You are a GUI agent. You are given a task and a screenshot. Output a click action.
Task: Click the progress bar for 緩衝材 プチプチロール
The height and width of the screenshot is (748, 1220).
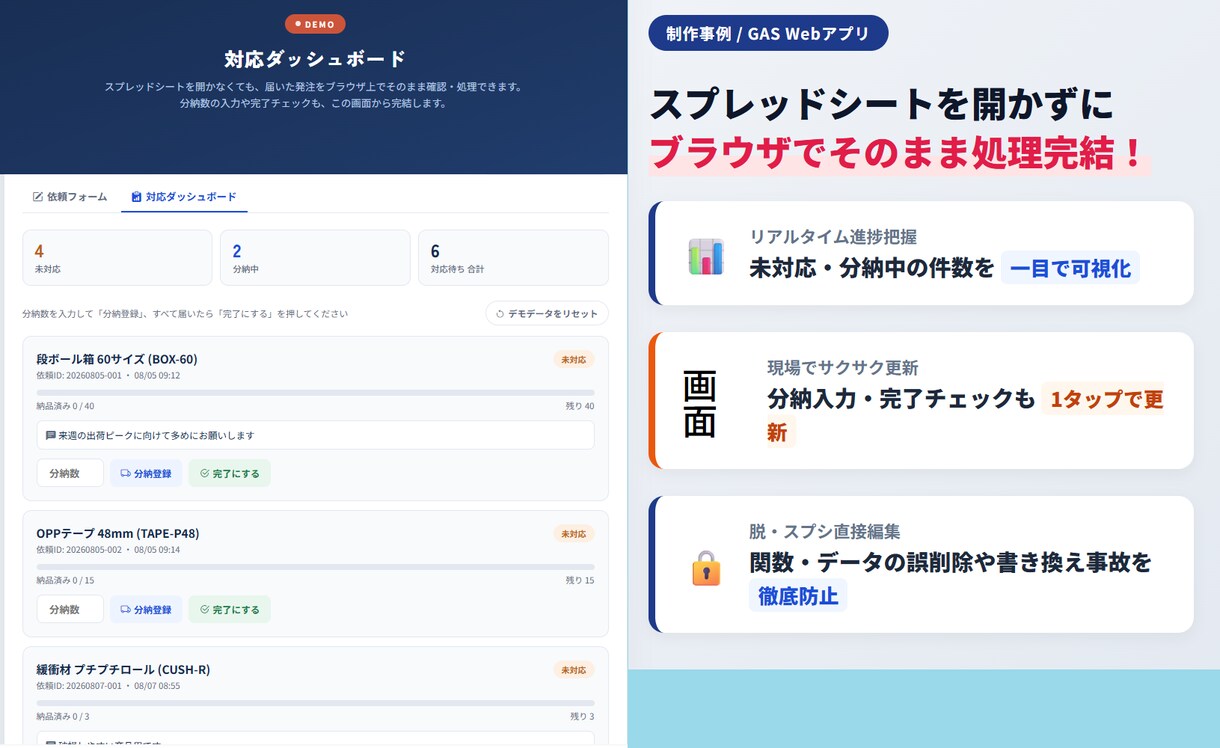click(x=315, y=703)
